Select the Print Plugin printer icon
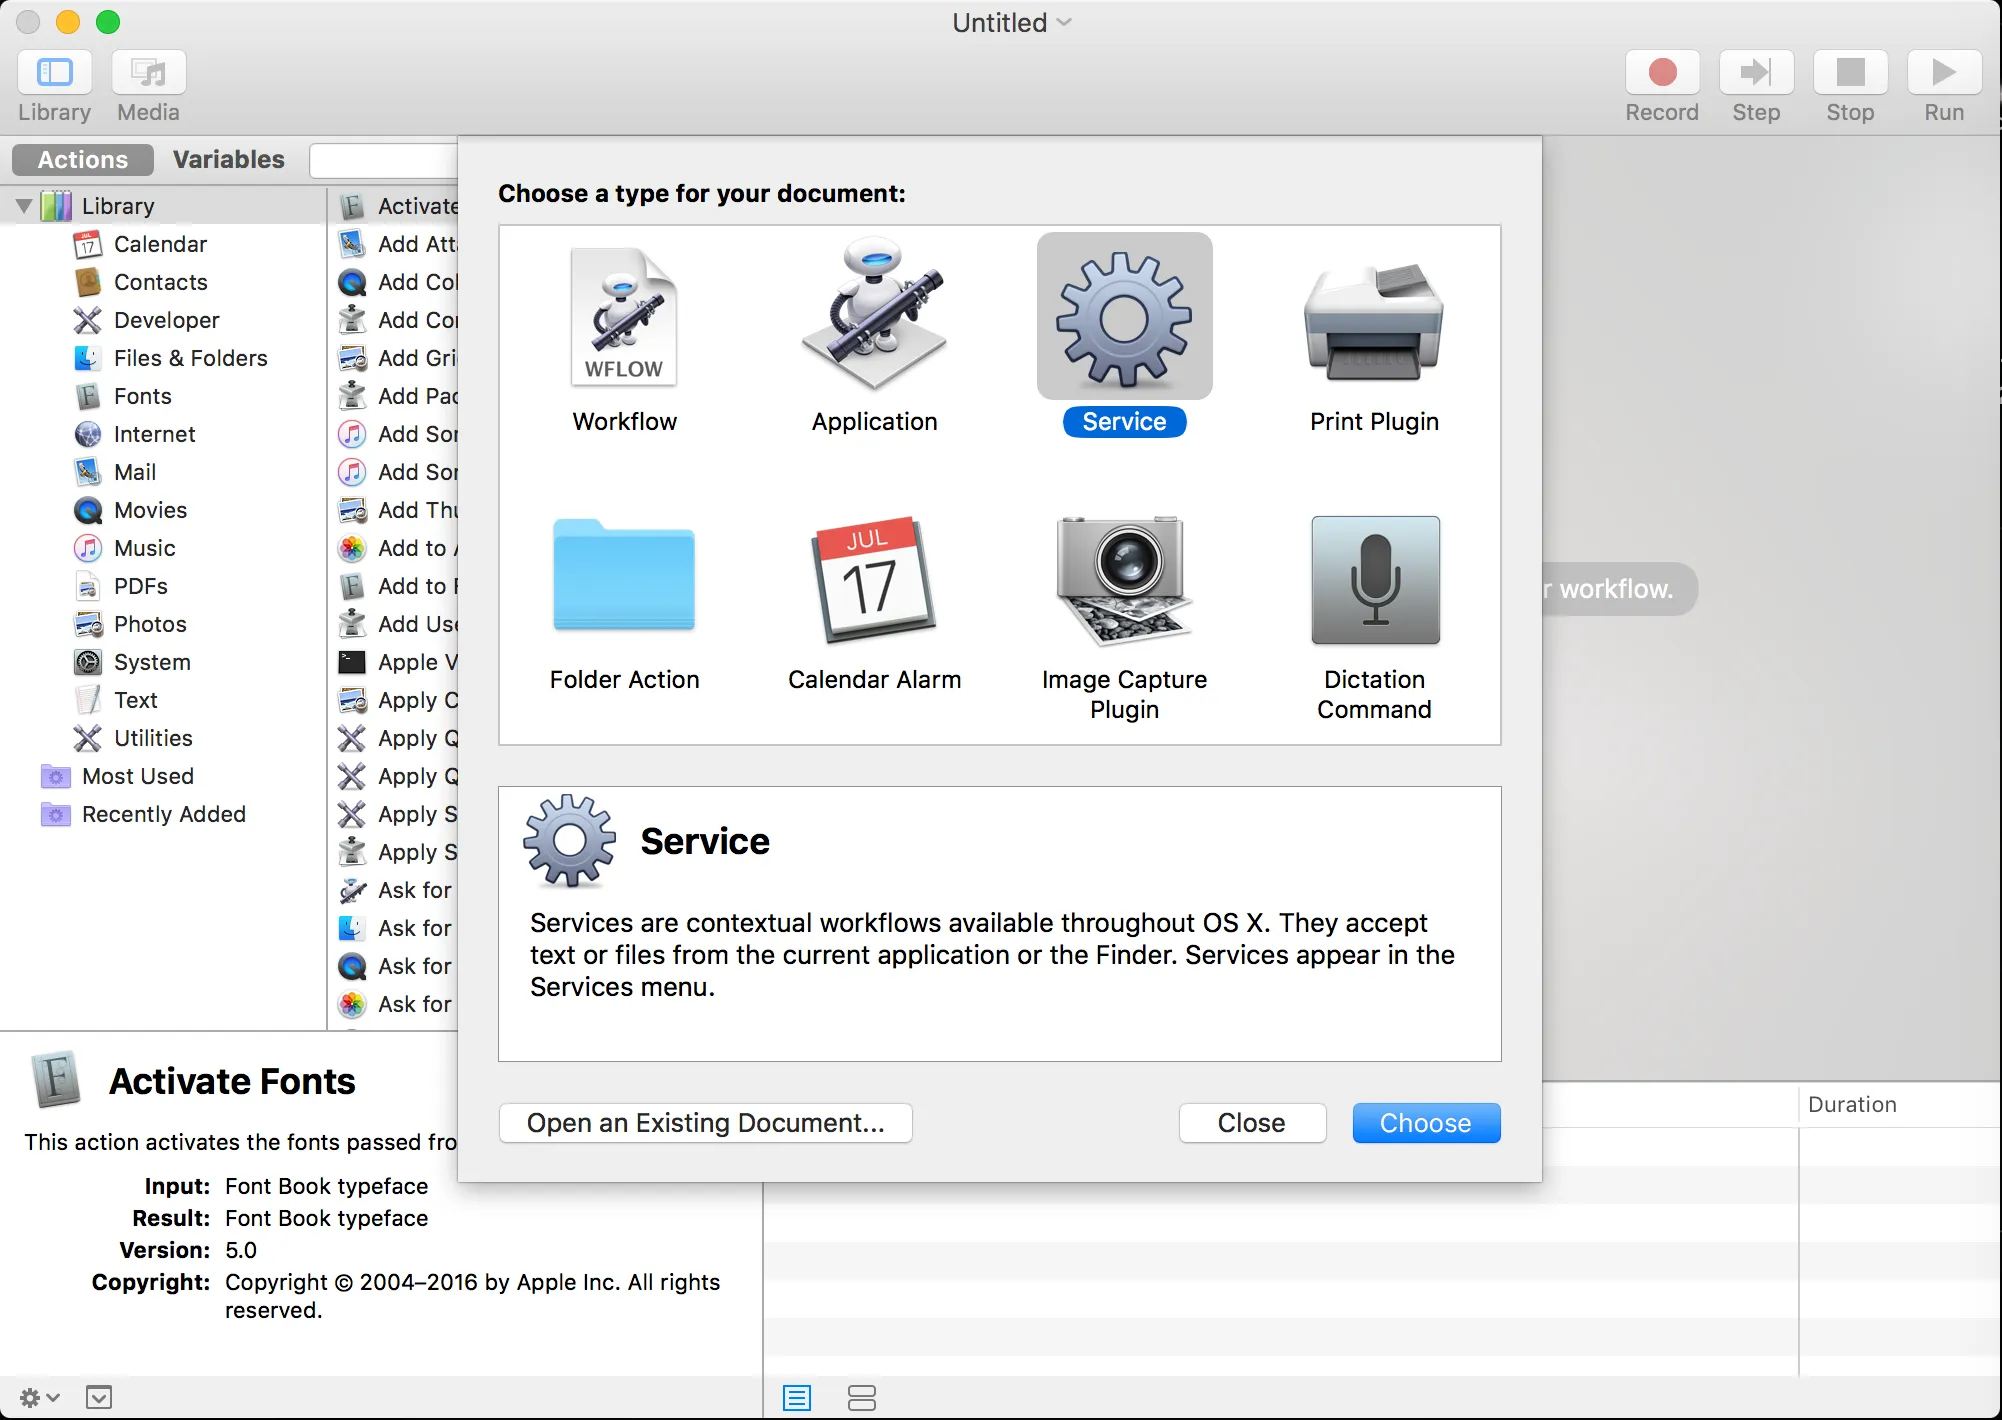 [x=1374, y=320]
